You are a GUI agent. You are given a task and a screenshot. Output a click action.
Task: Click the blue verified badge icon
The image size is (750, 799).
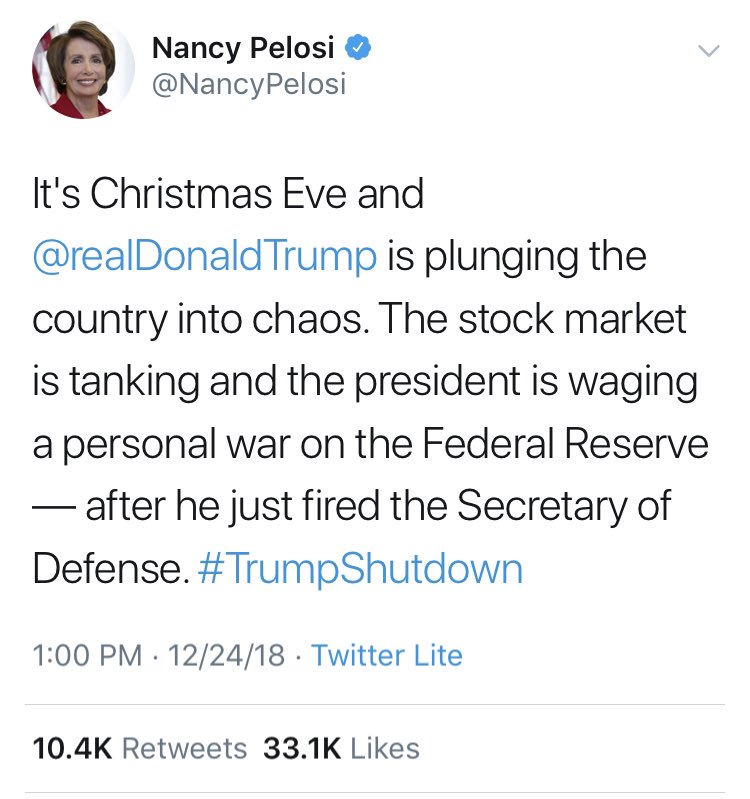358,46
